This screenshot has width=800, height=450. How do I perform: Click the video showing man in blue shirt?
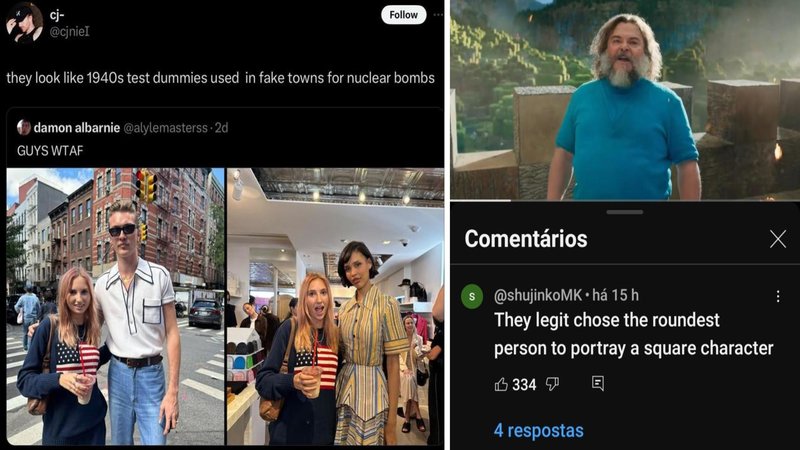point(625,99)
